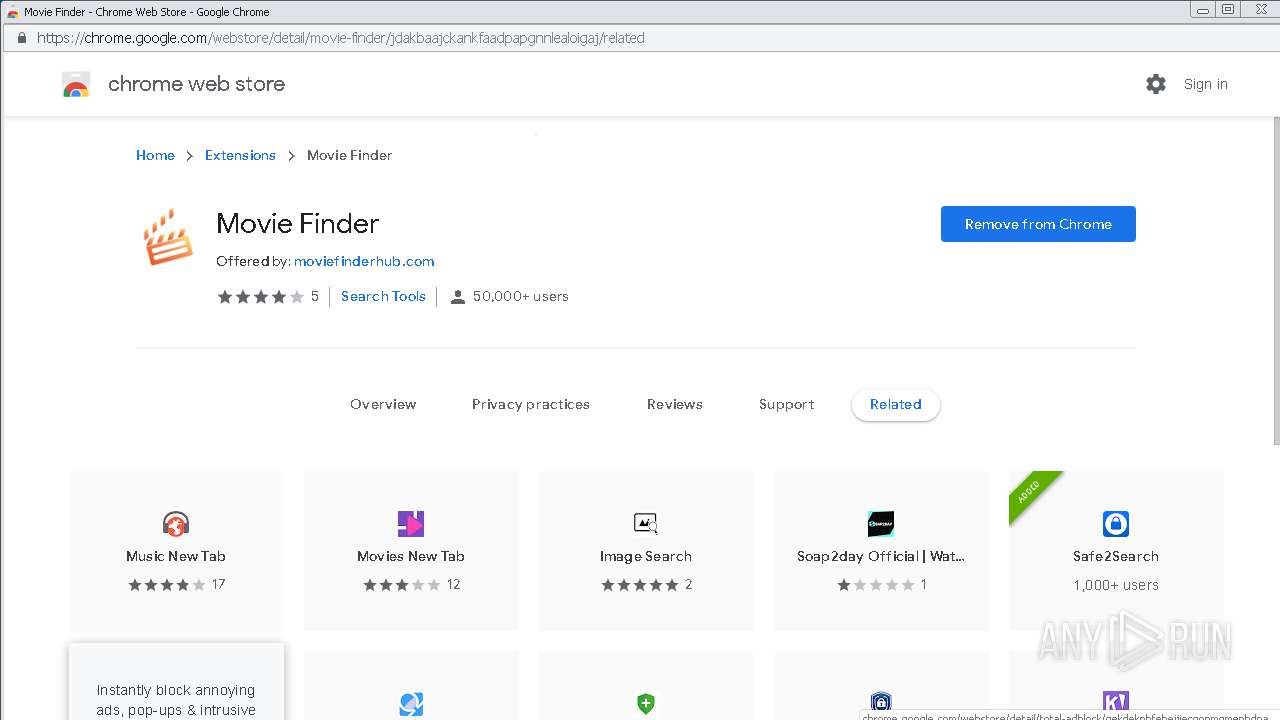The image size is (1280, 720).
Task: Click the chrome web store title text
Action: click(196, 84)
